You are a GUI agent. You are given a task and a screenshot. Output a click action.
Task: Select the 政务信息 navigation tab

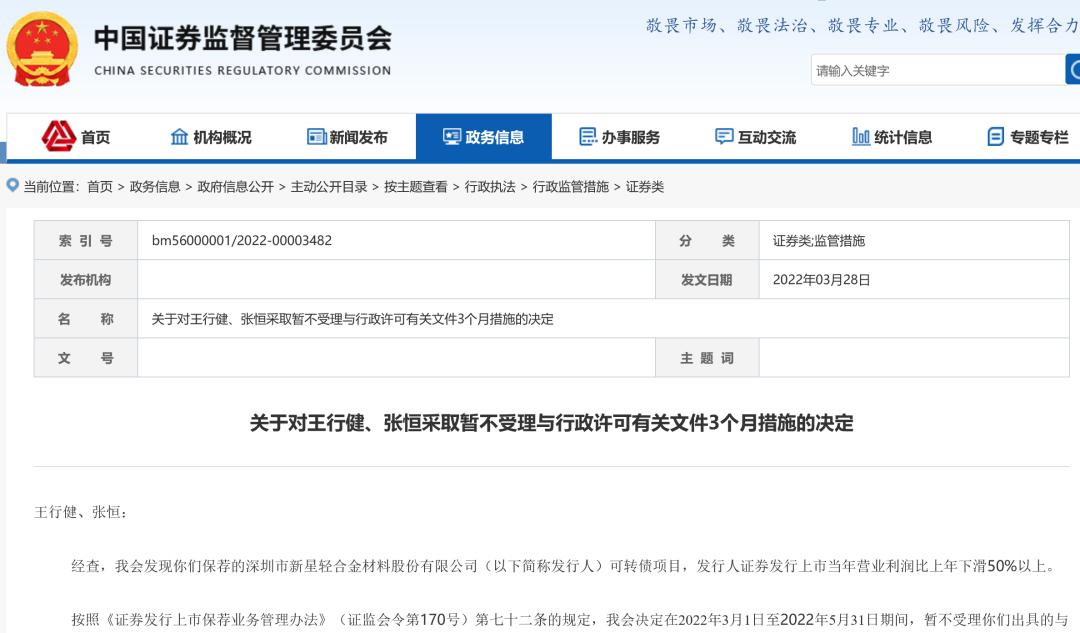[x=484, y=136]
